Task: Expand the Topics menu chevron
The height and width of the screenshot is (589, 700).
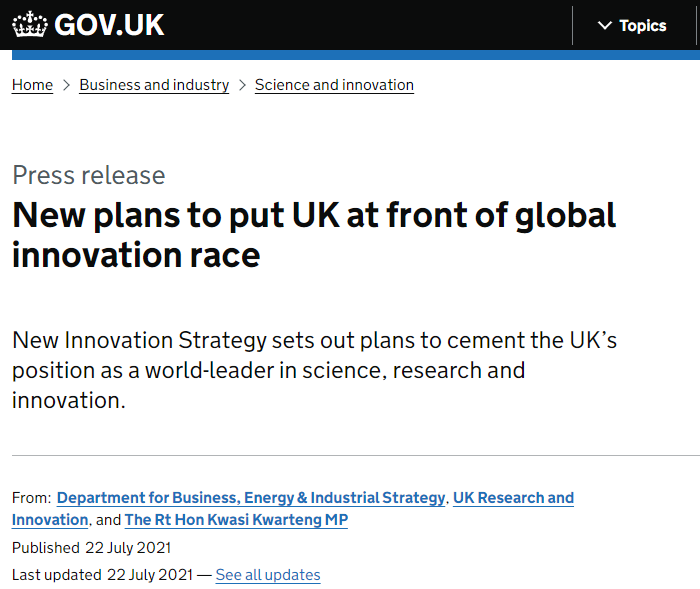Action: point(604,26)
